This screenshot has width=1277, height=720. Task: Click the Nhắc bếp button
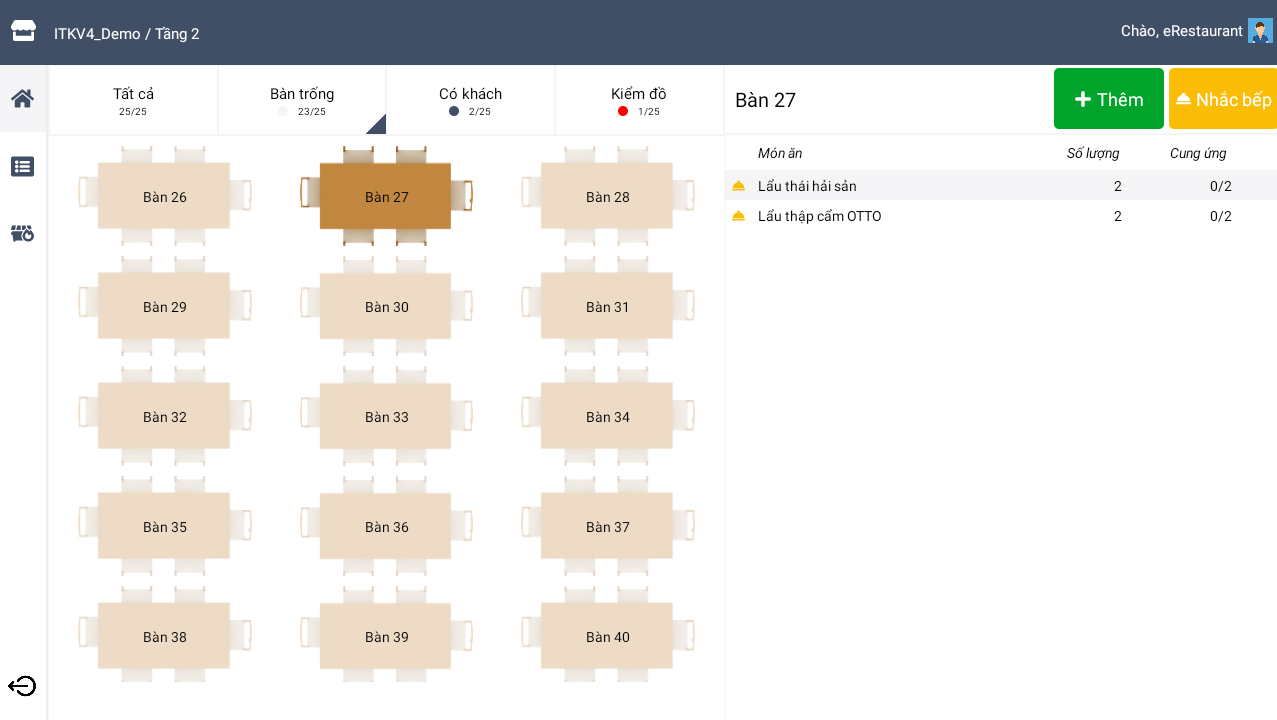(1223, 99)
